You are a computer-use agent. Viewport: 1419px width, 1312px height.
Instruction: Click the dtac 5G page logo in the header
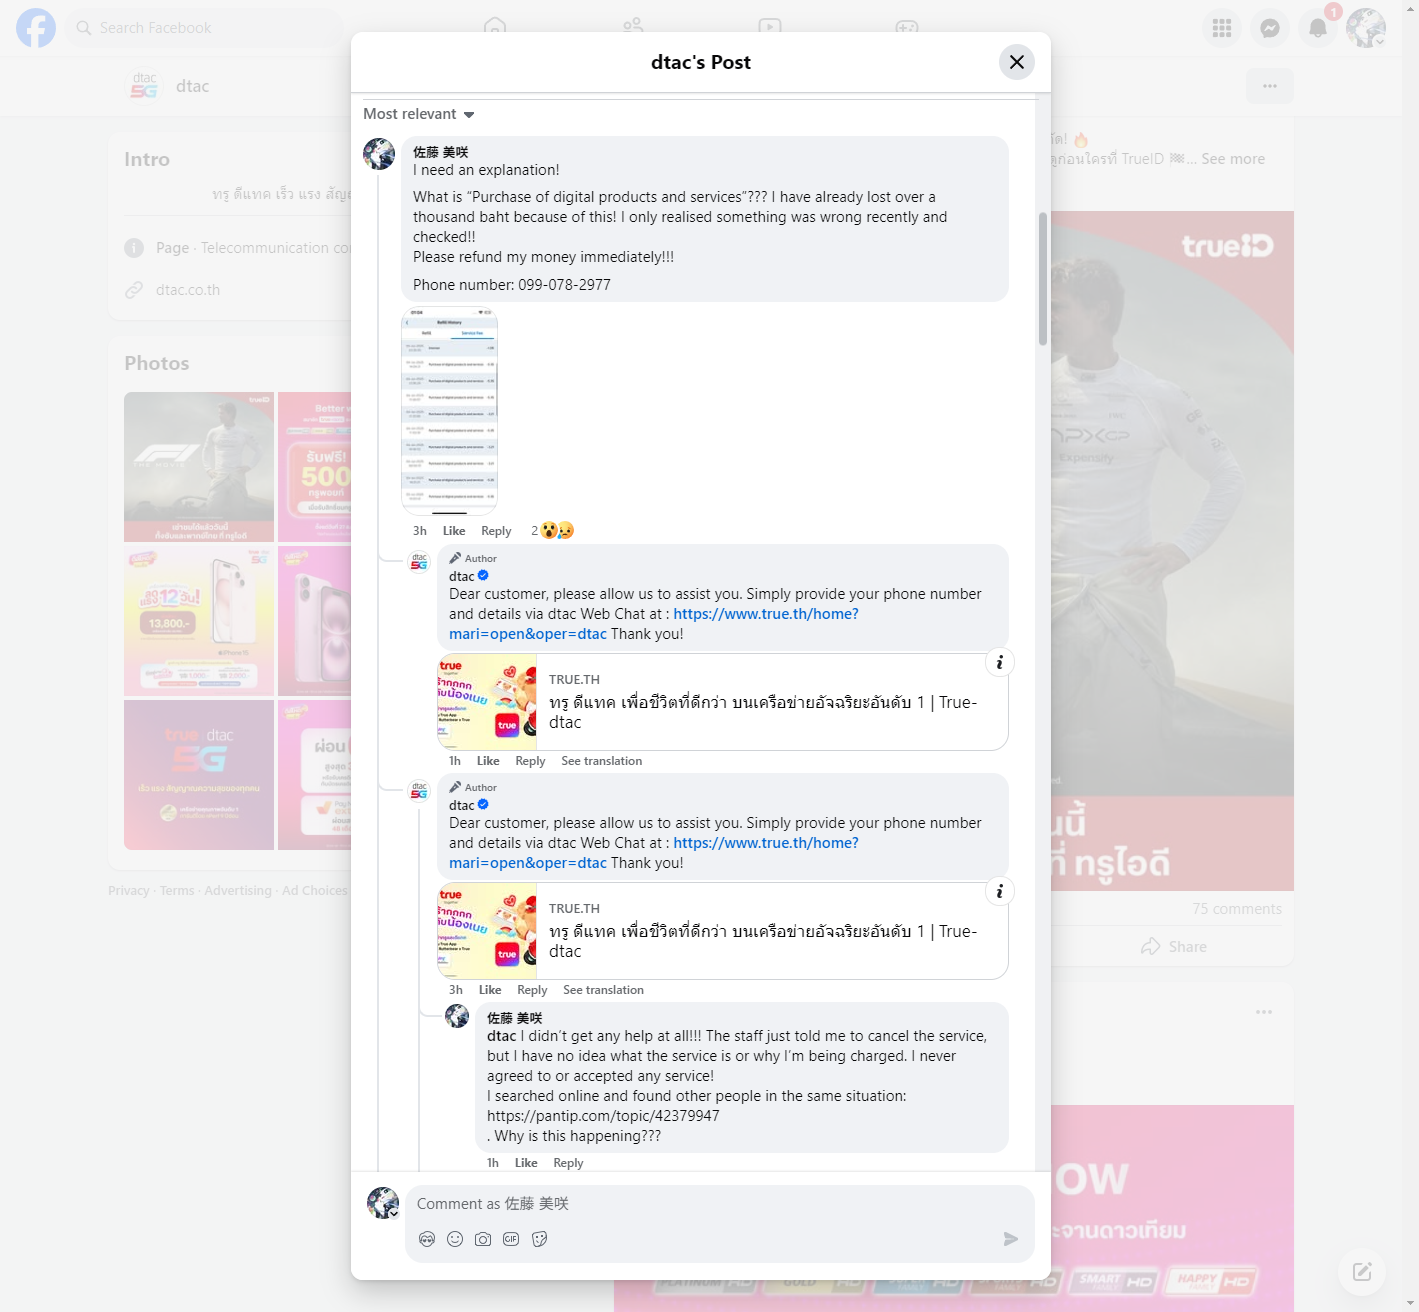[x=145, y=86]
